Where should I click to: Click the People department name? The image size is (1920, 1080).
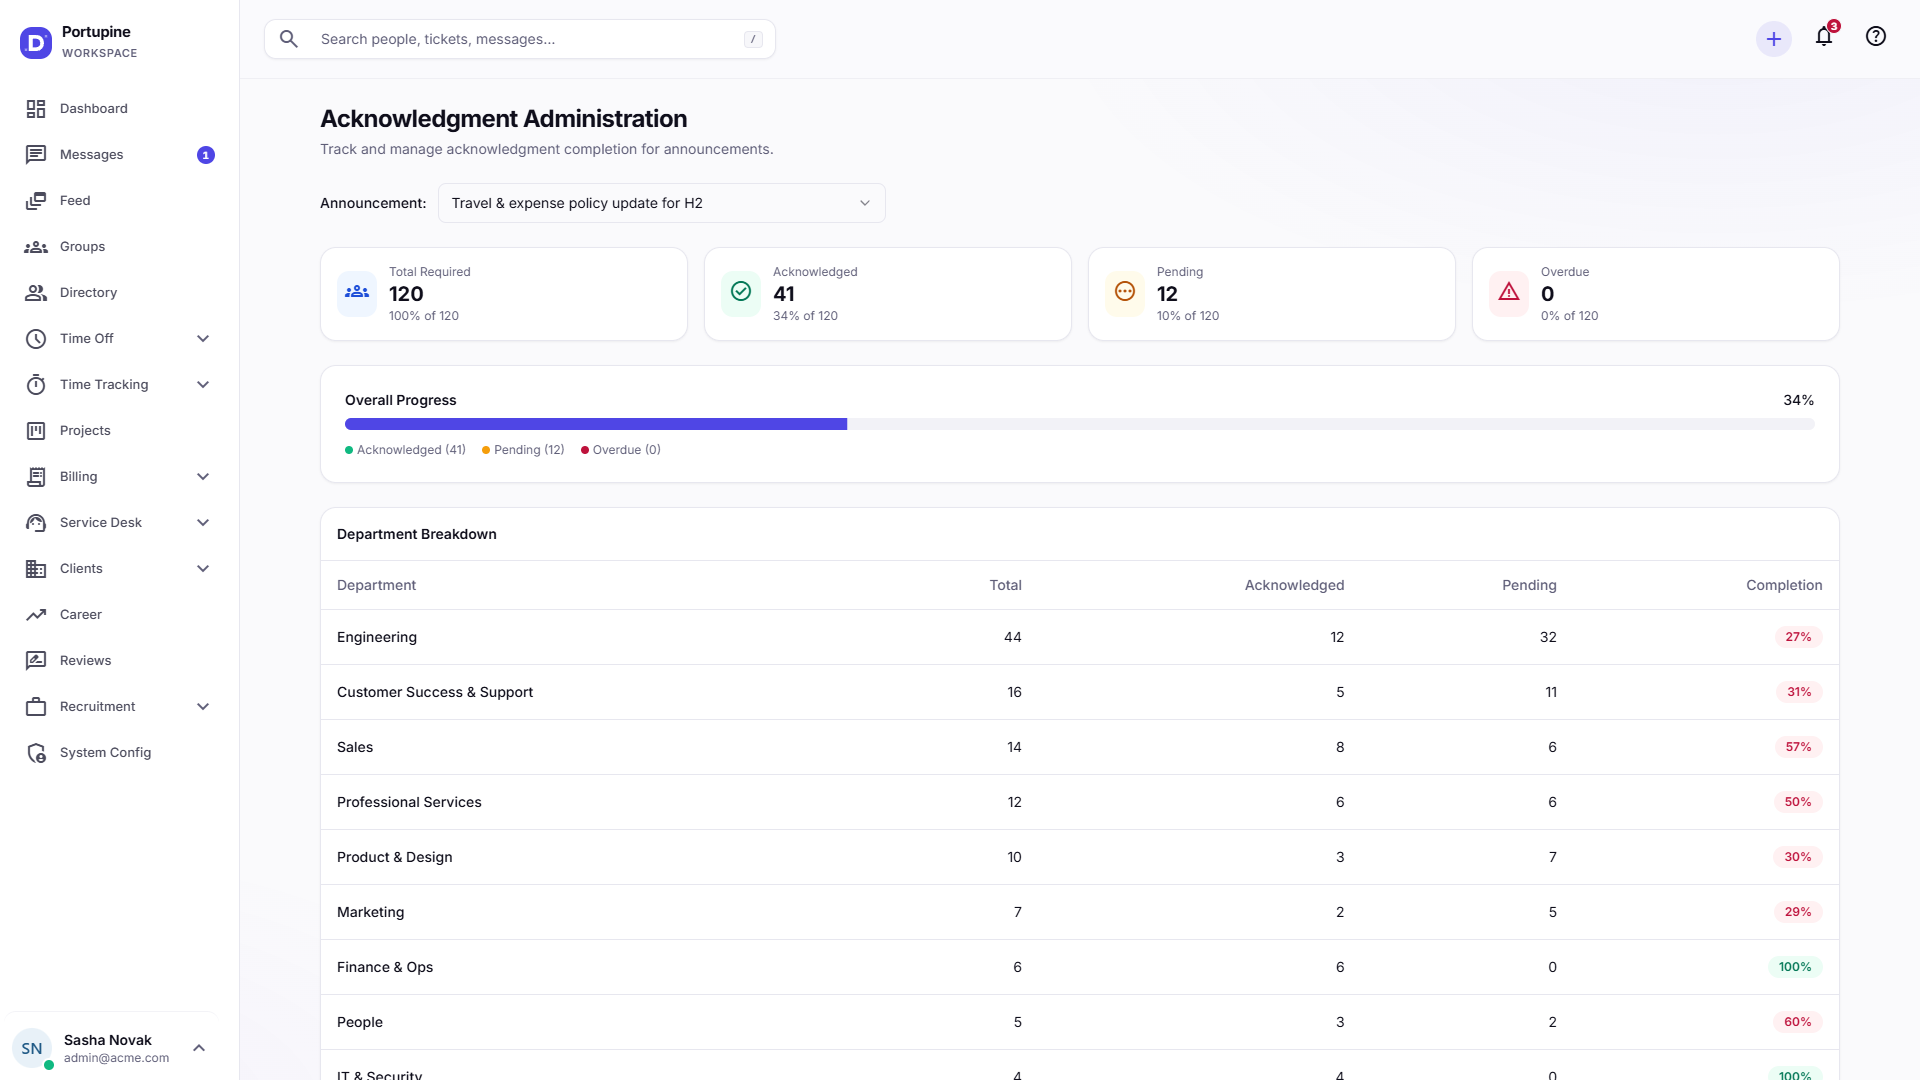[x=359, y=1022]
